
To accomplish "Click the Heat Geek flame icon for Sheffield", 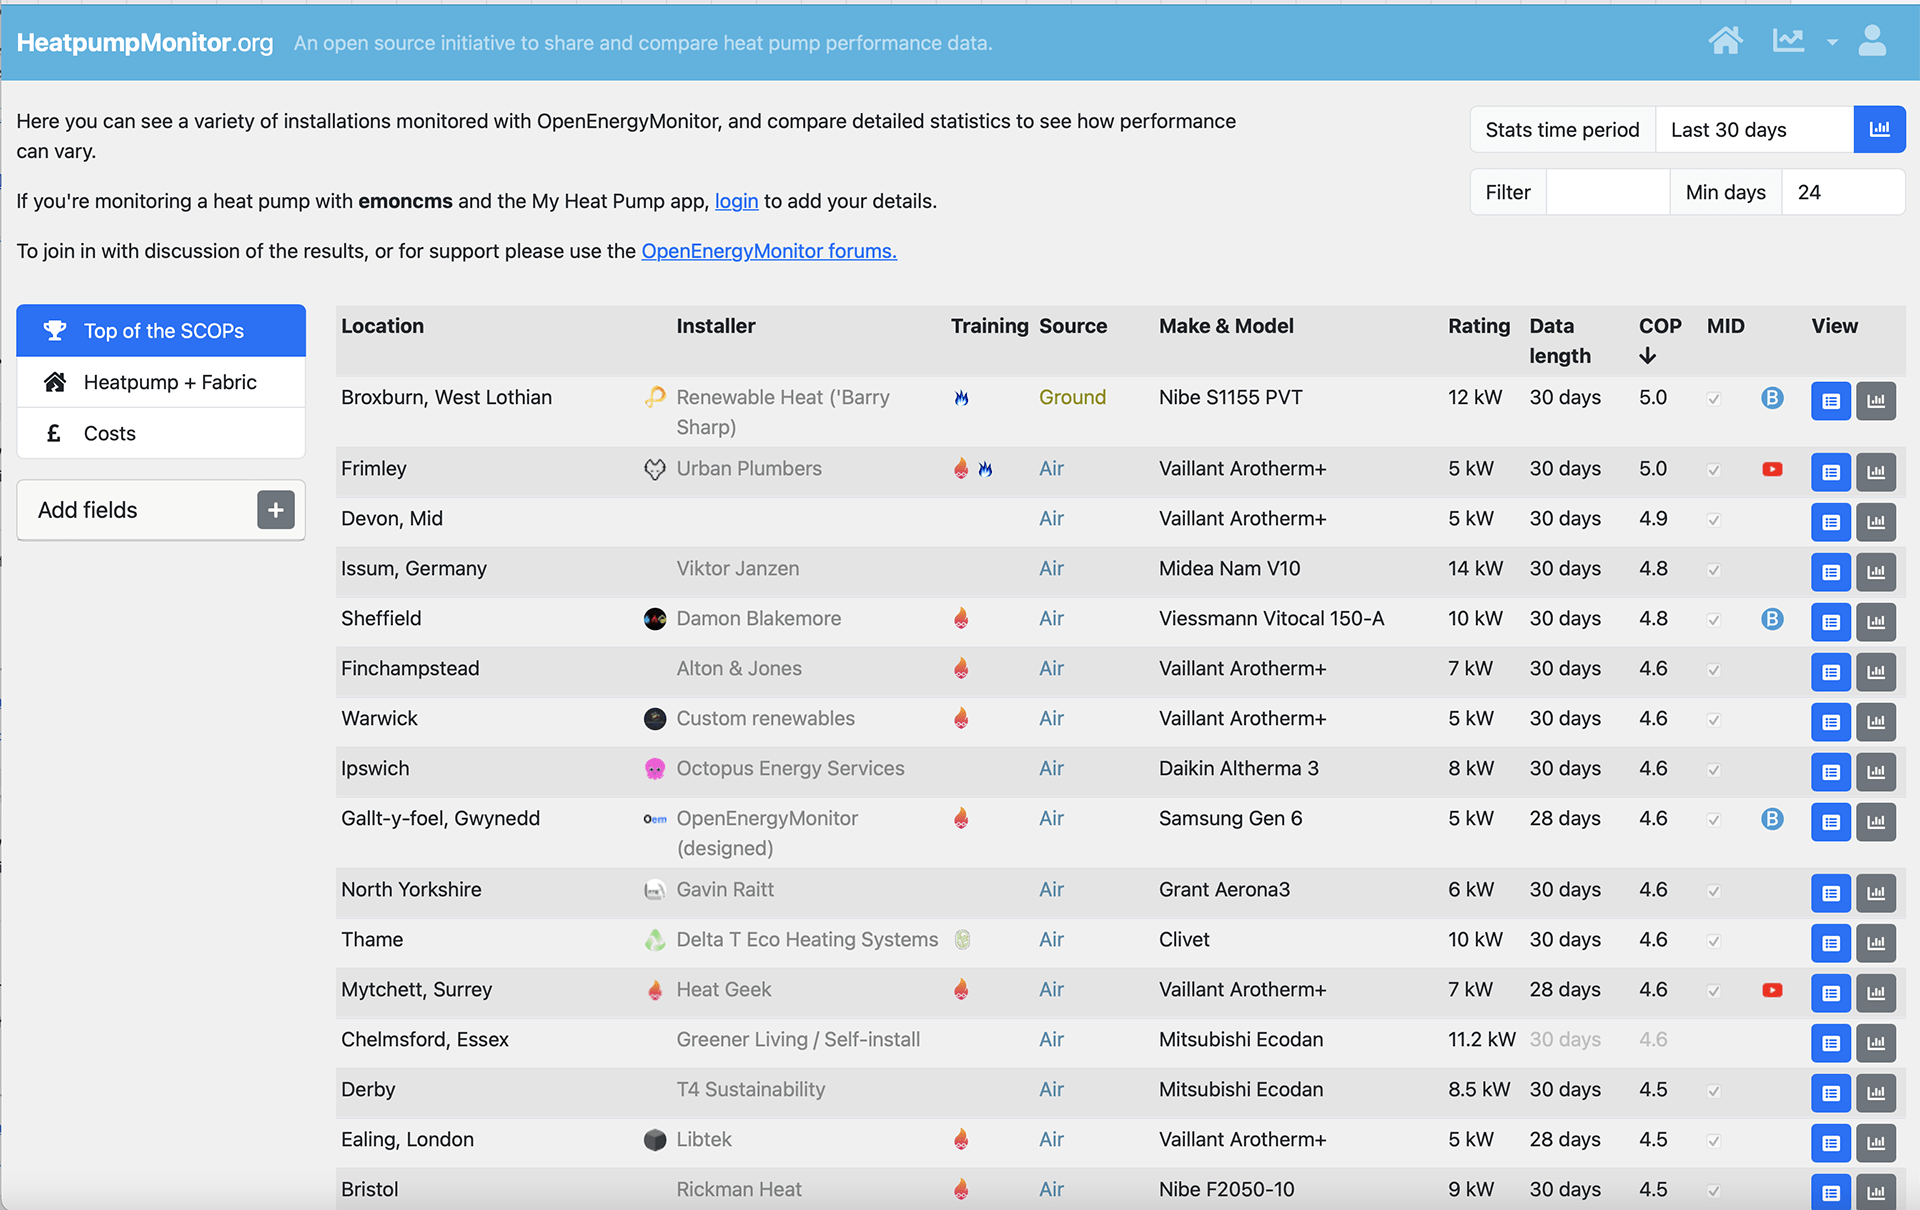I will pos(961,618).
